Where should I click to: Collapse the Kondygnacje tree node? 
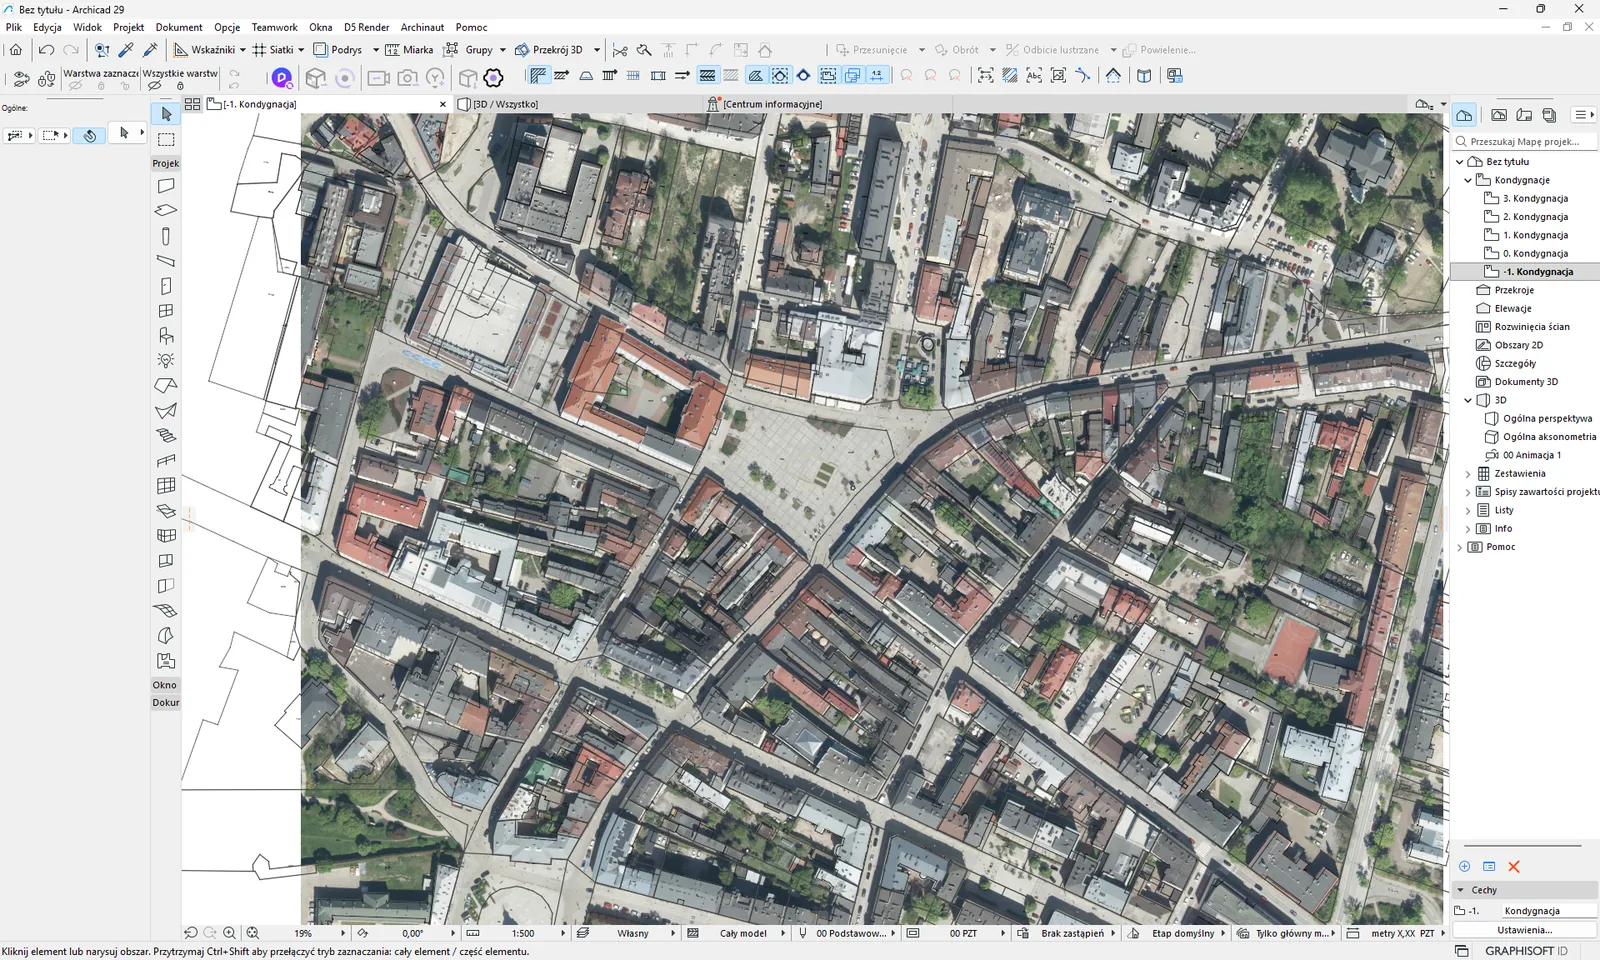click(x=1468, y=180)
